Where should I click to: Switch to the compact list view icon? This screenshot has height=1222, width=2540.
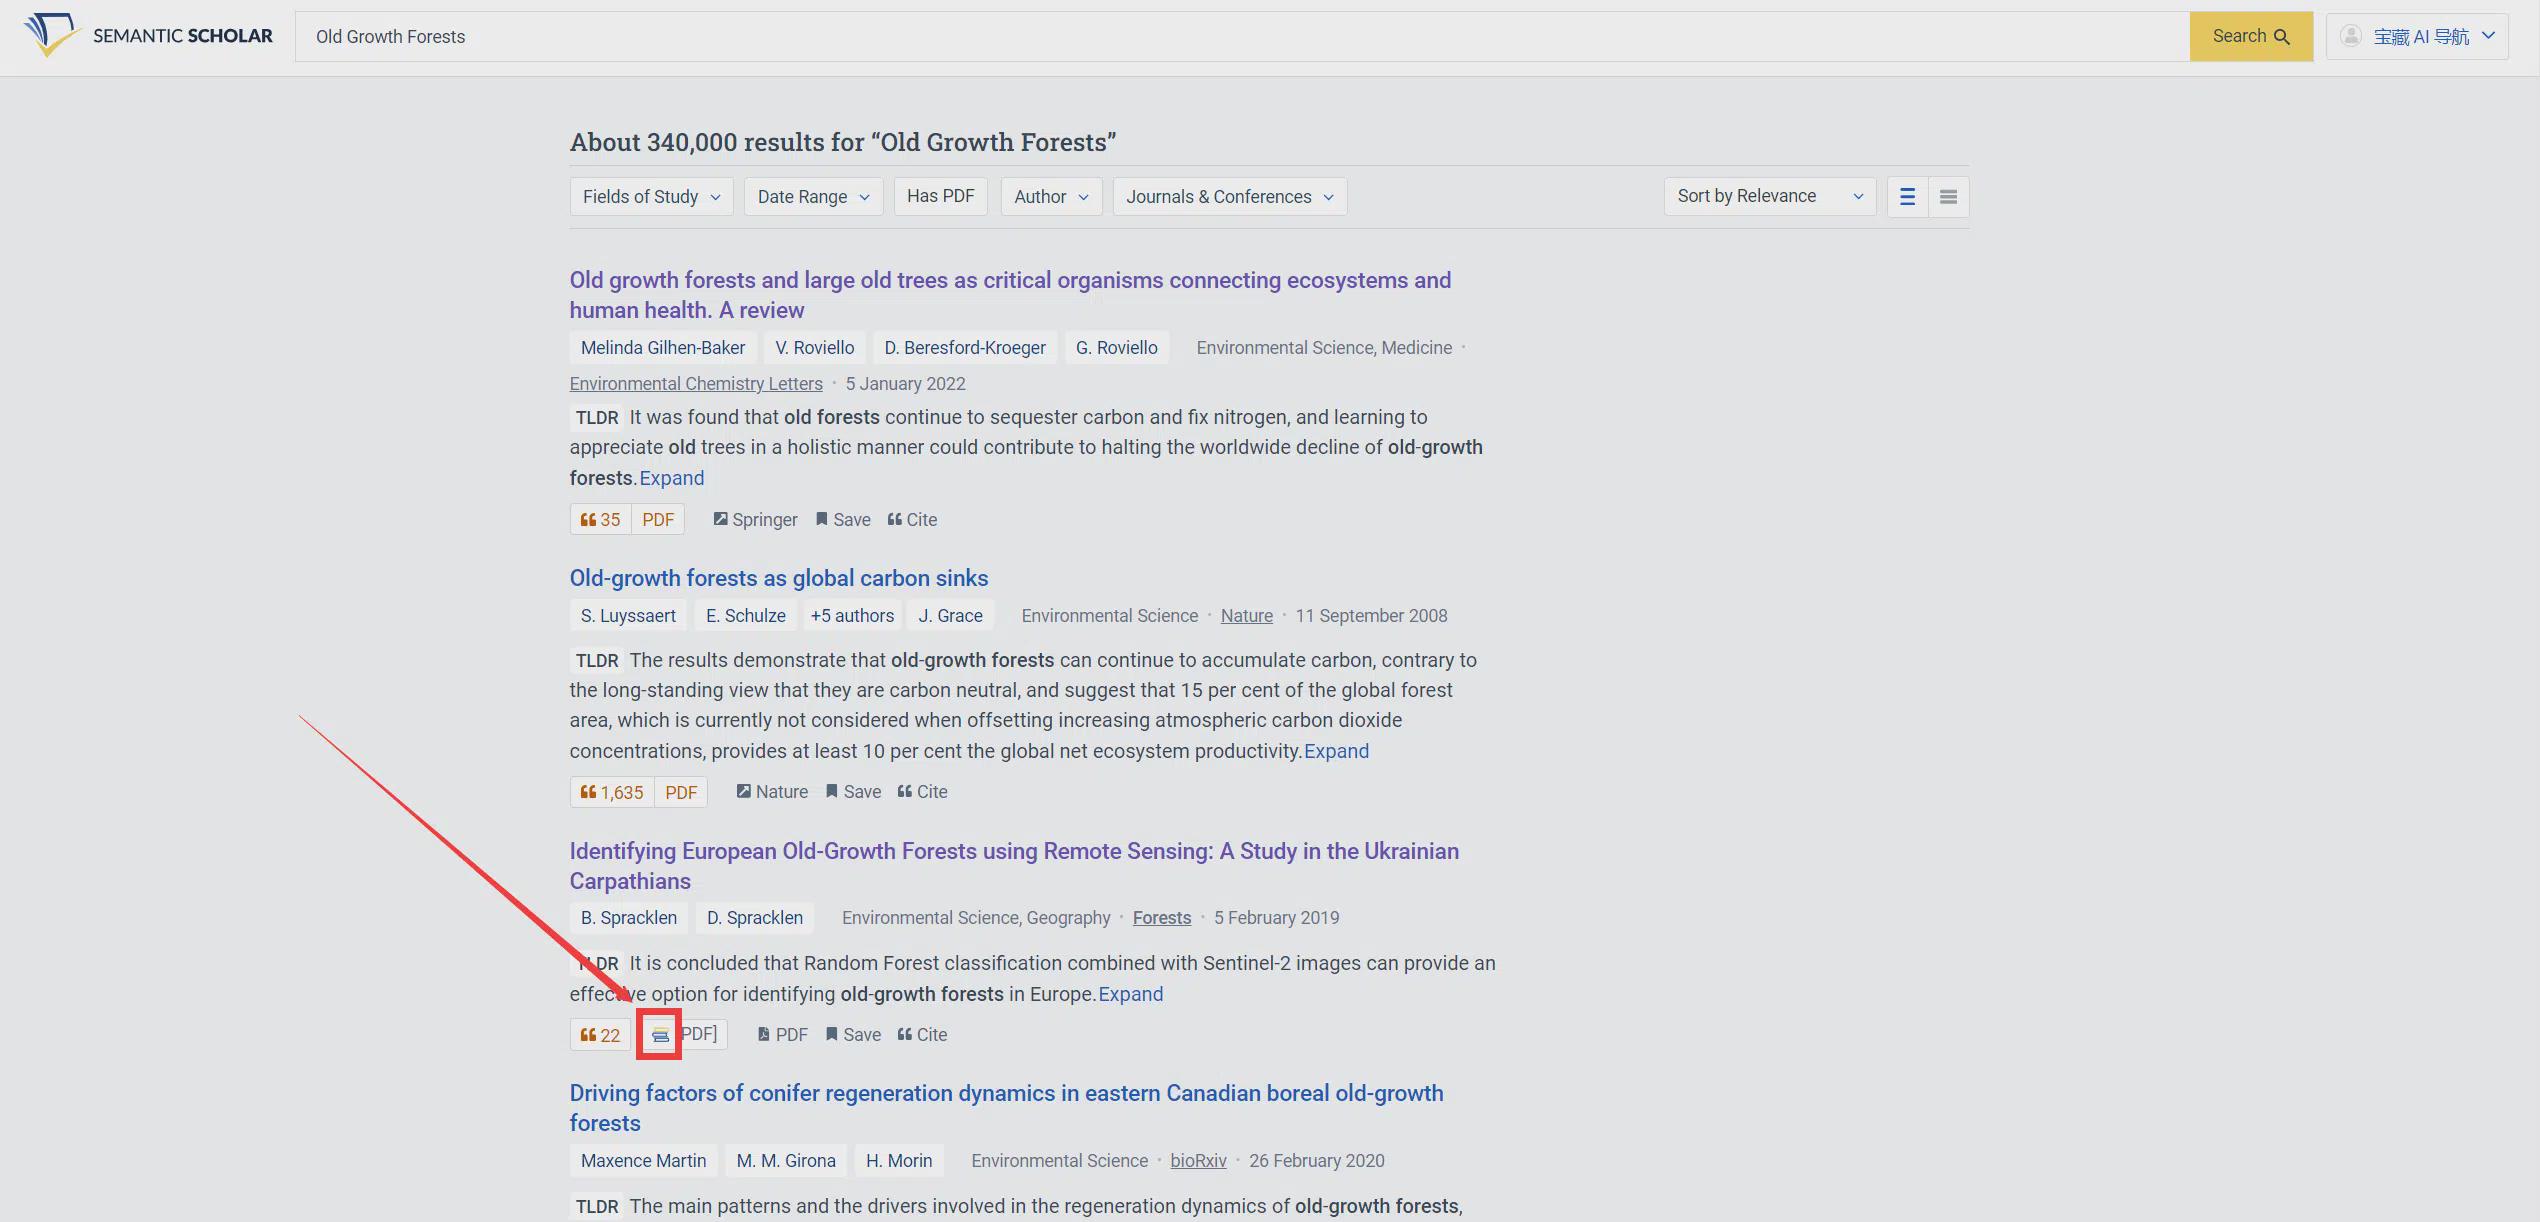tap(1948, 196)
